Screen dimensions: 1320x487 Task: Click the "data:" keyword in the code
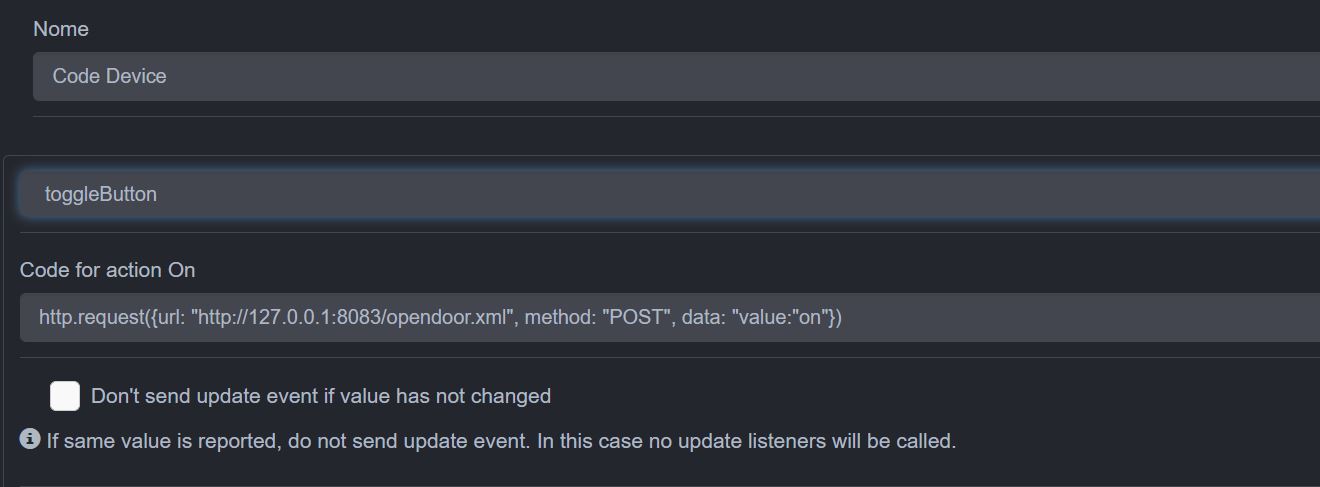(703, 318)
